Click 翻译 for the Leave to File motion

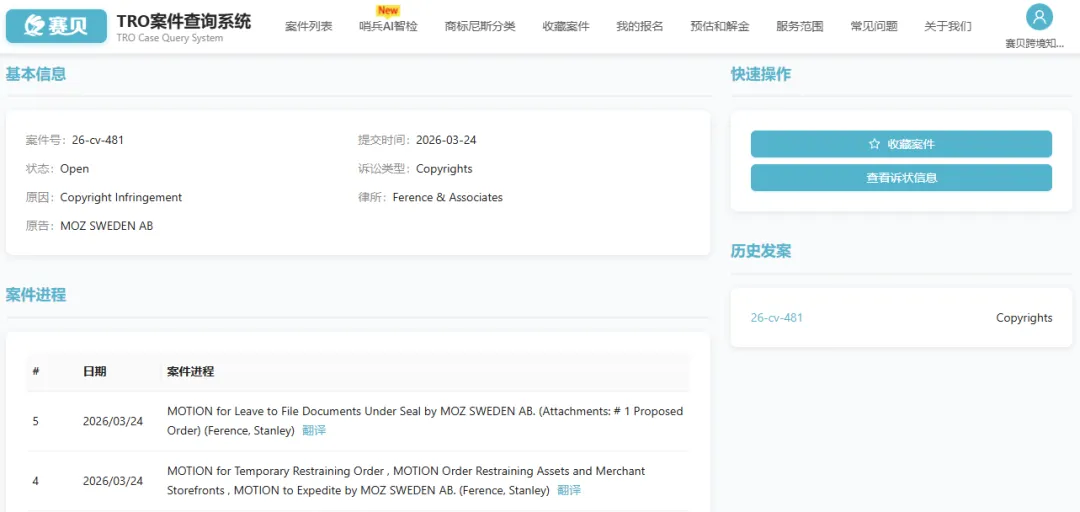click(x=314, y=431)
